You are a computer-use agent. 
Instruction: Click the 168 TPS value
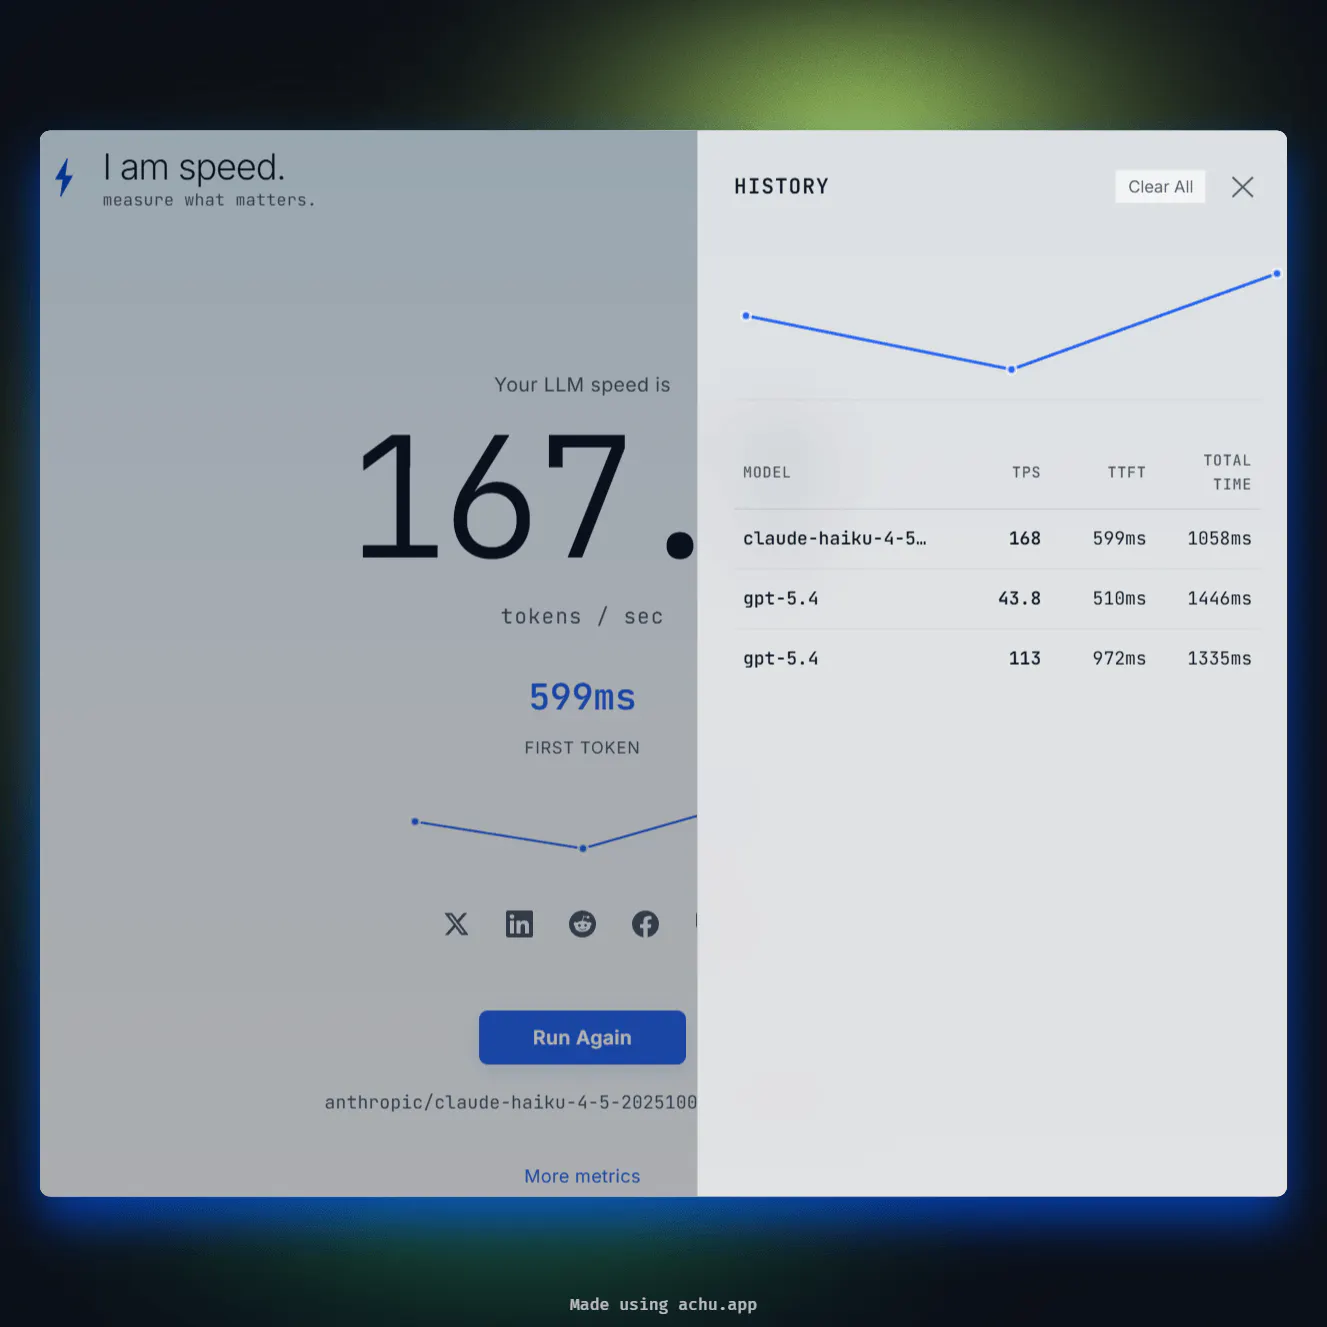[x=1025, y=539]
